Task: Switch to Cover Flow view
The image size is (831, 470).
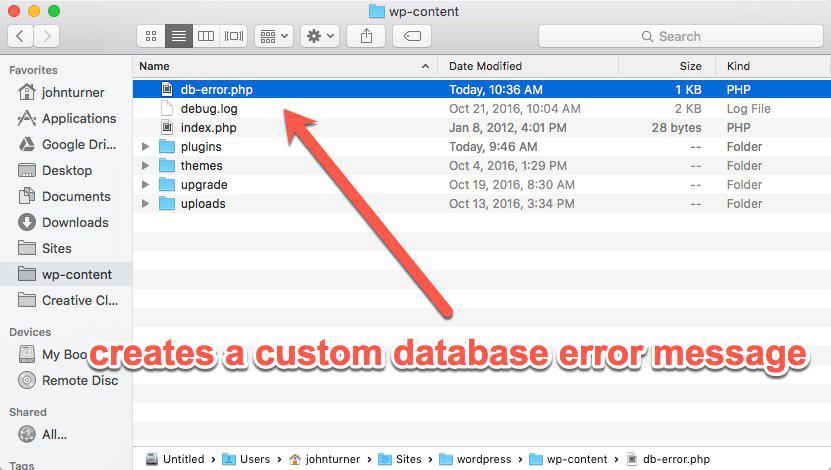Action: coord(234,37)
